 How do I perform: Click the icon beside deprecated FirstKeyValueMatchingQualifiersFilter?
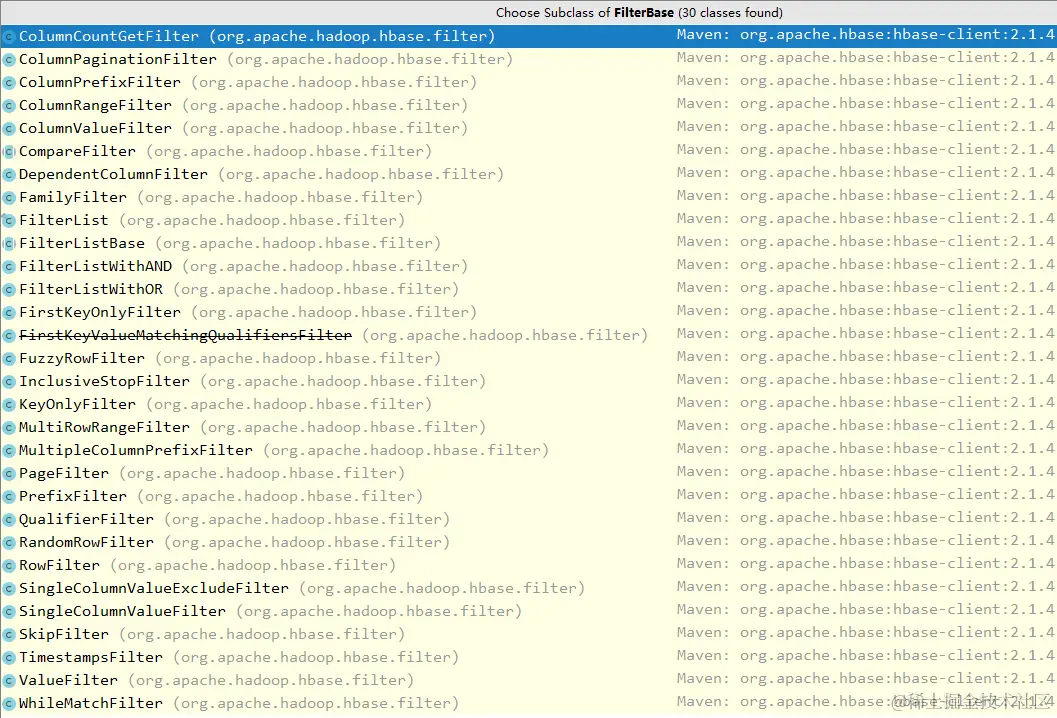point(9,335)
